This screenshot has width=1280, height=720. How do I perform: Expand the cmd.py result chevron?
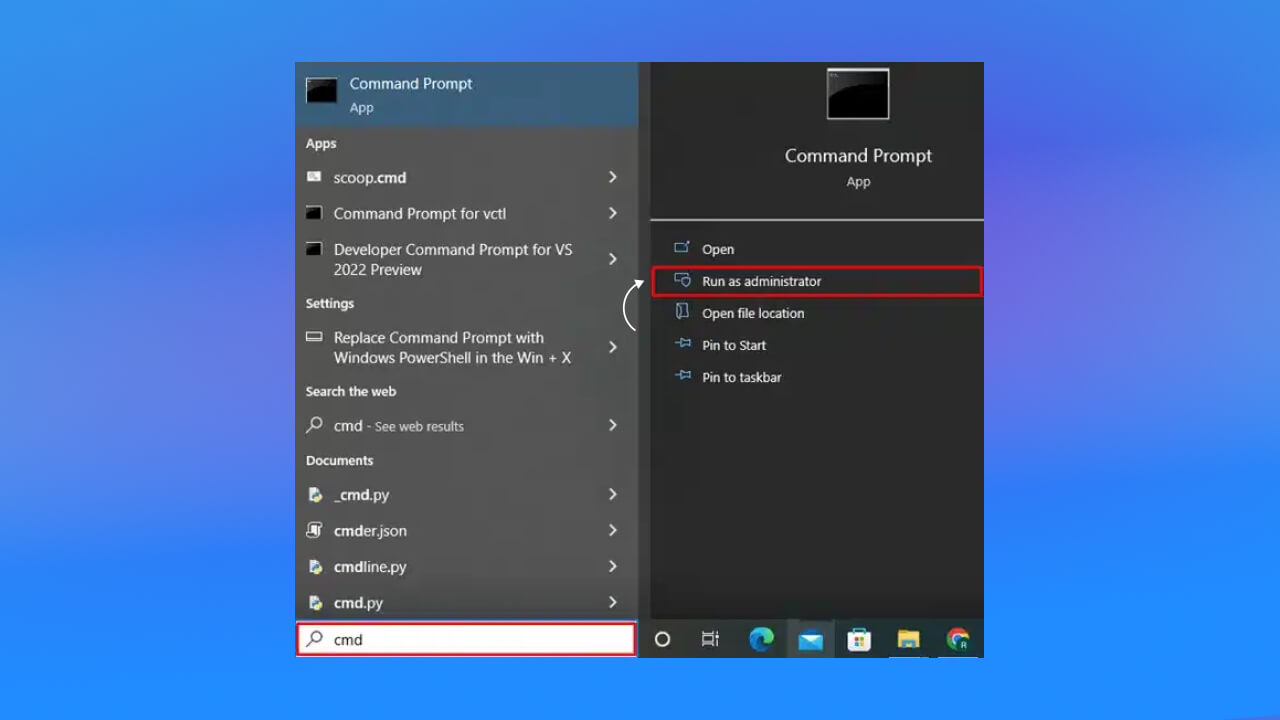[613, 602]
